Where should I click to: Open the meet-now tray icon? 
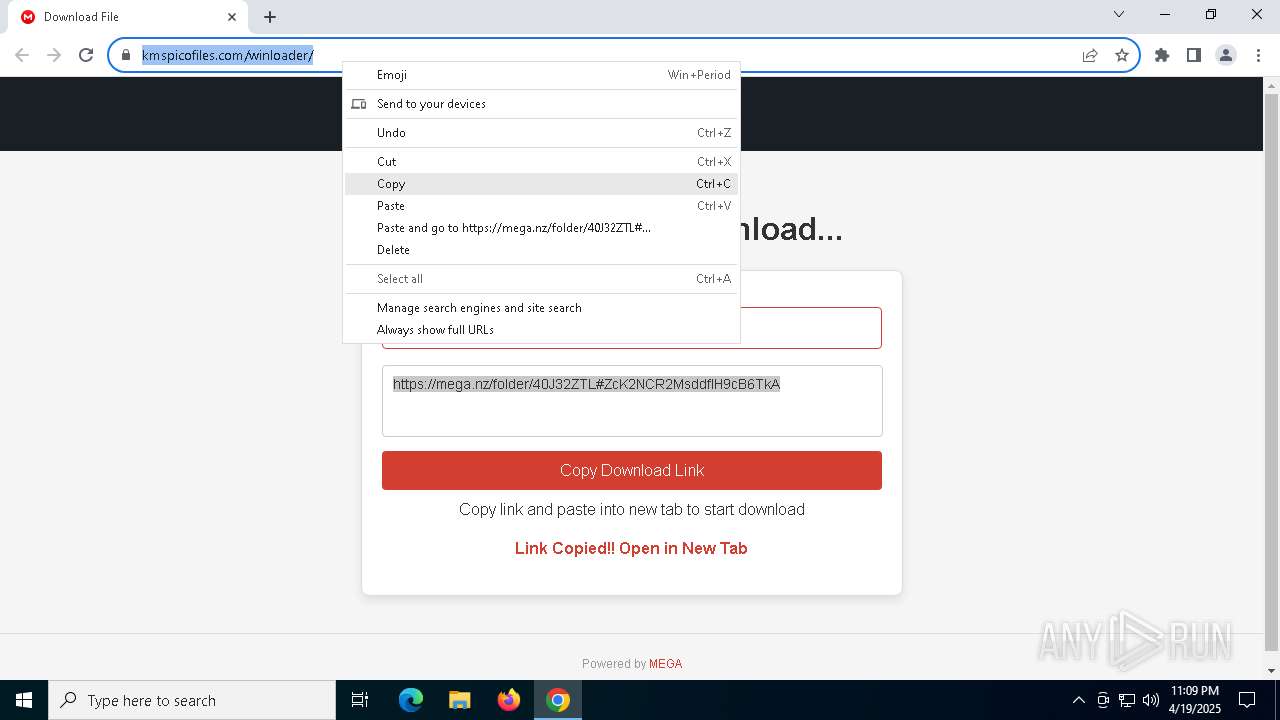pyautogui.click(x=1103, y=700)
